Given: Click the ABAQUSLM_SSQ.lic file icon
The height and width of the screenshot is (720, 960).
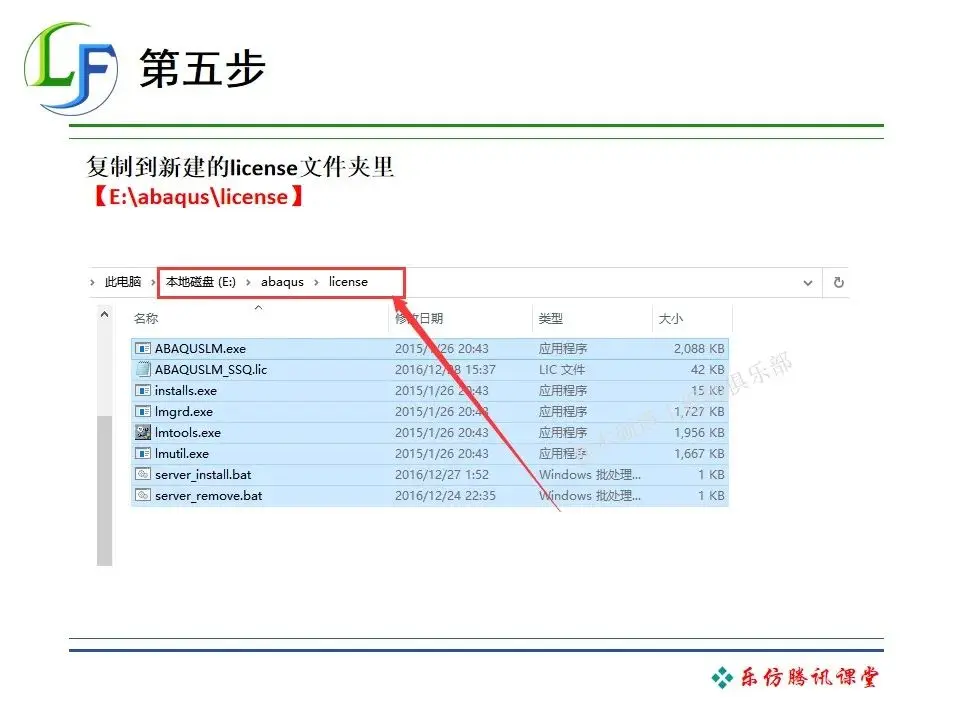Looking at the screenshot, I should pos(143,369).
